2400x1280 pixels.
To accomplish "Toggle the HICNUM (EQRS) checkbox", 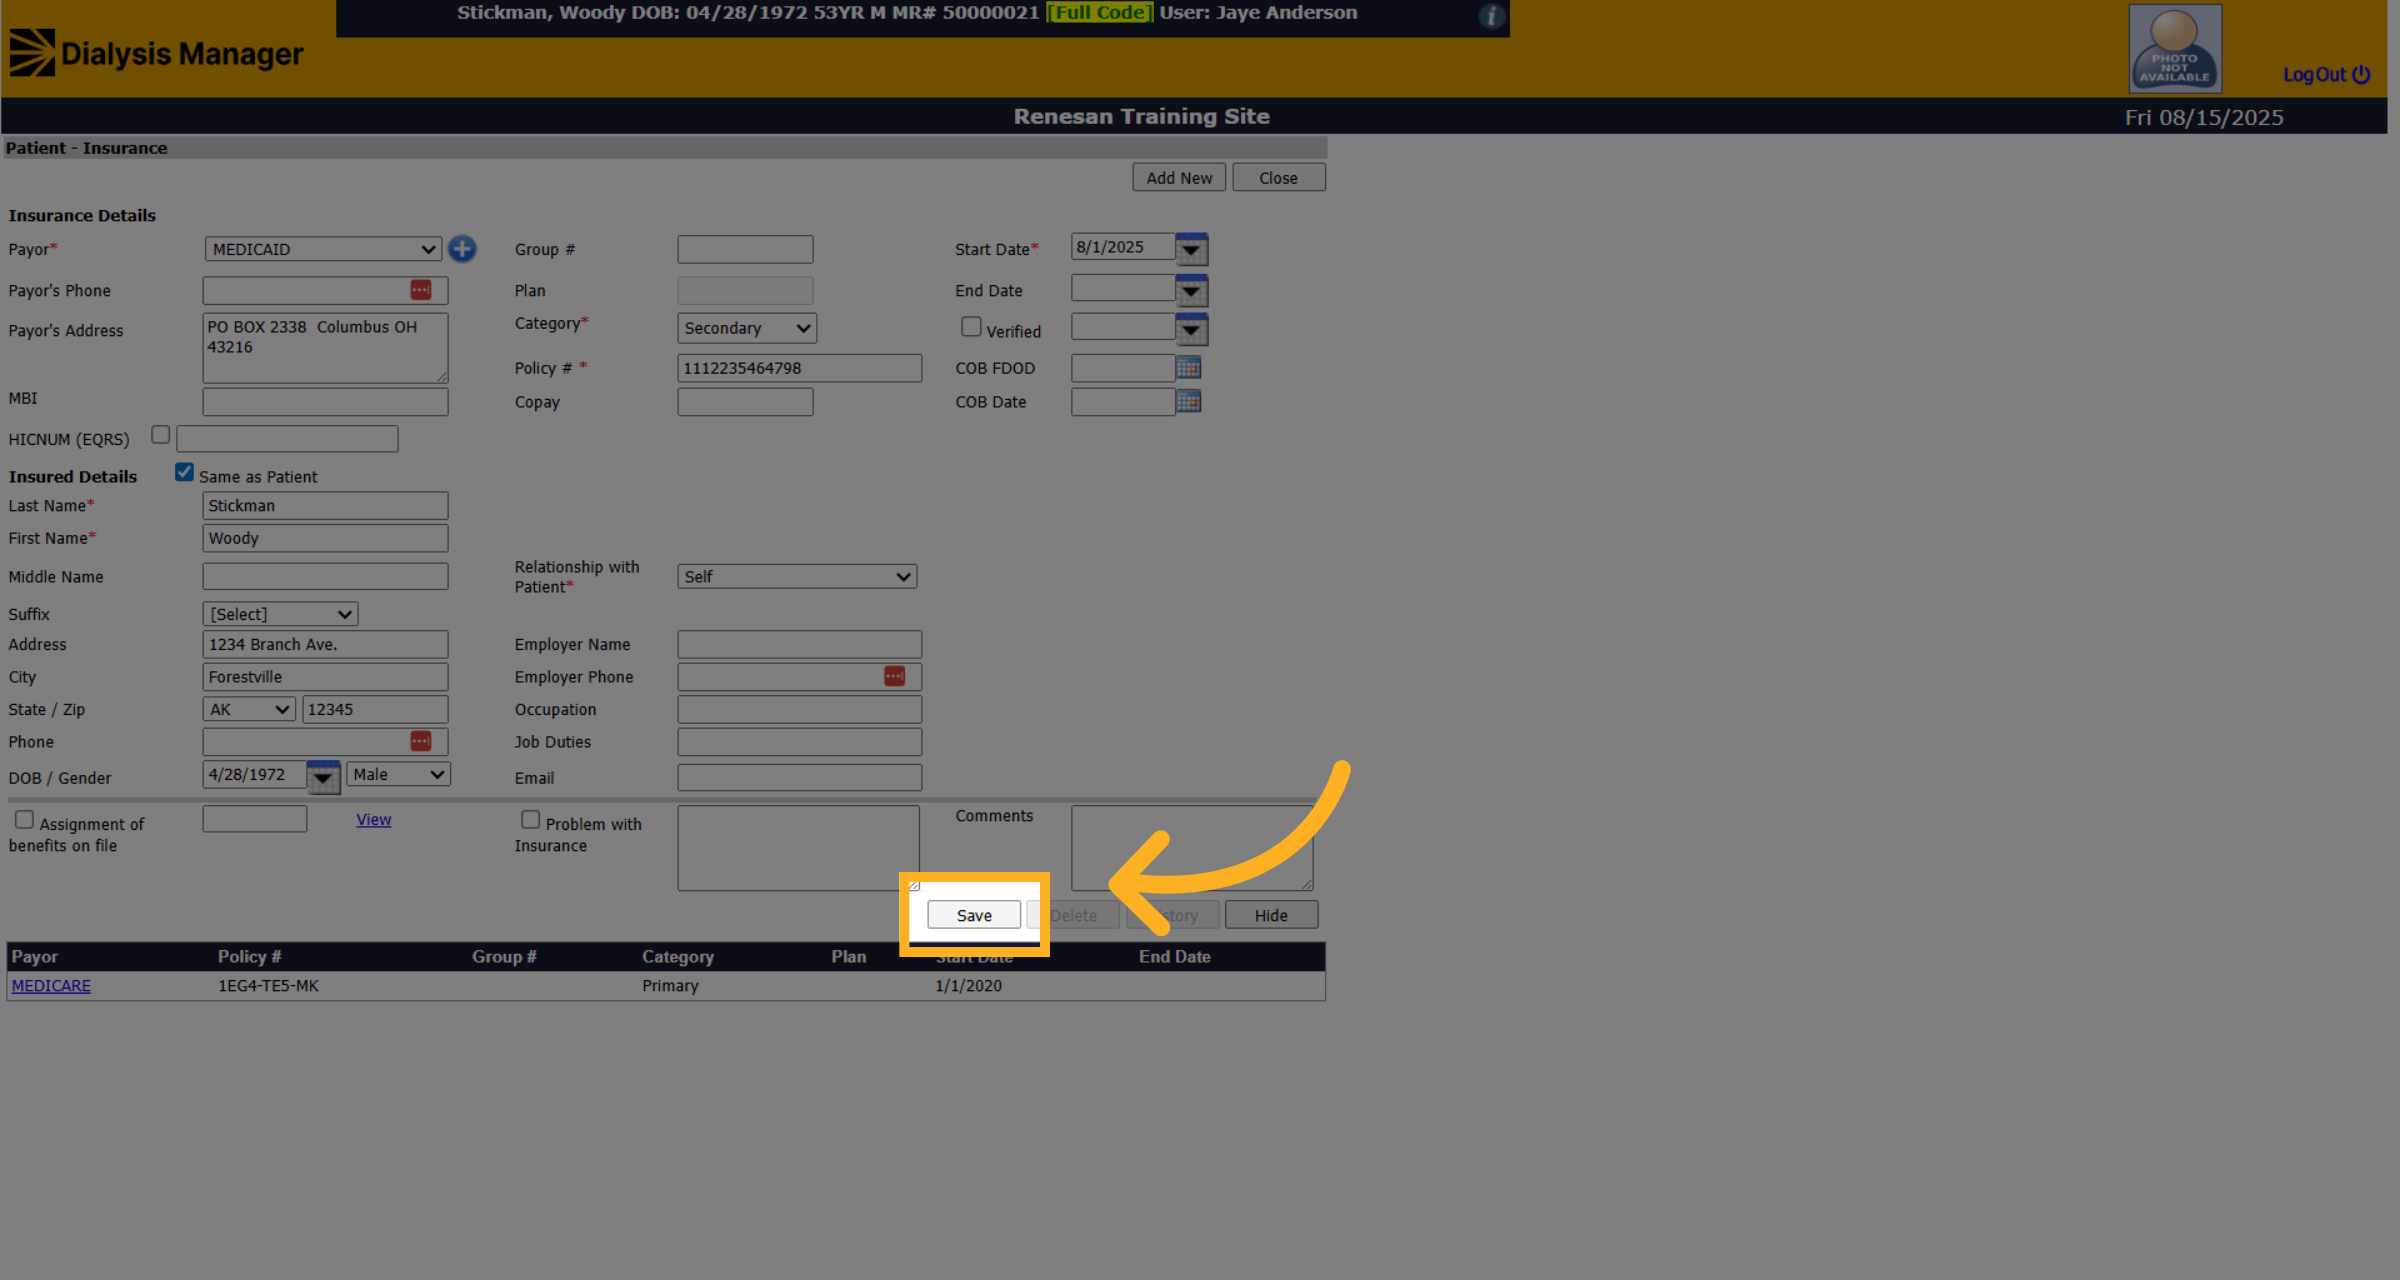I will click(x=160, y=435).
